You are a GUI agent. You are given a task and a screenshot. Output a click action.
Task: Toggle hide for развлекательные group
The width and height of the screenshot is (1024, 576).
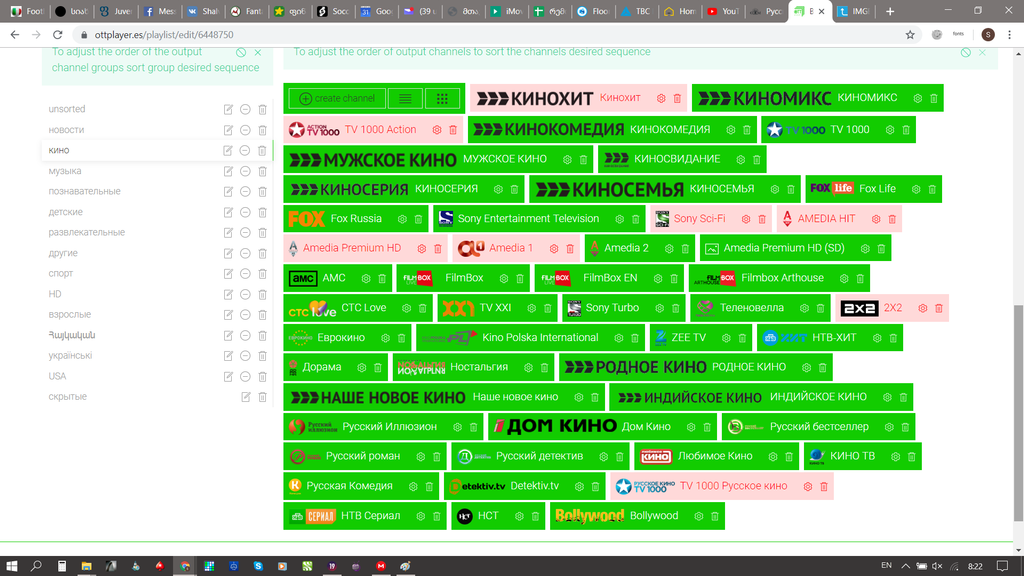(x=245, y=232)
